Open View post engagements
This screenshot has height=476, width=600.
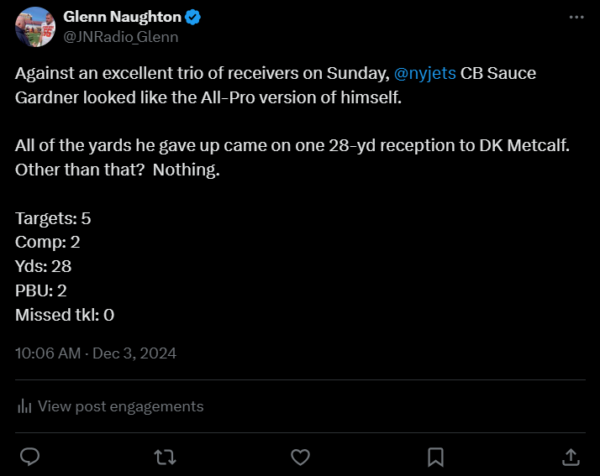click(x=120, y=406)
